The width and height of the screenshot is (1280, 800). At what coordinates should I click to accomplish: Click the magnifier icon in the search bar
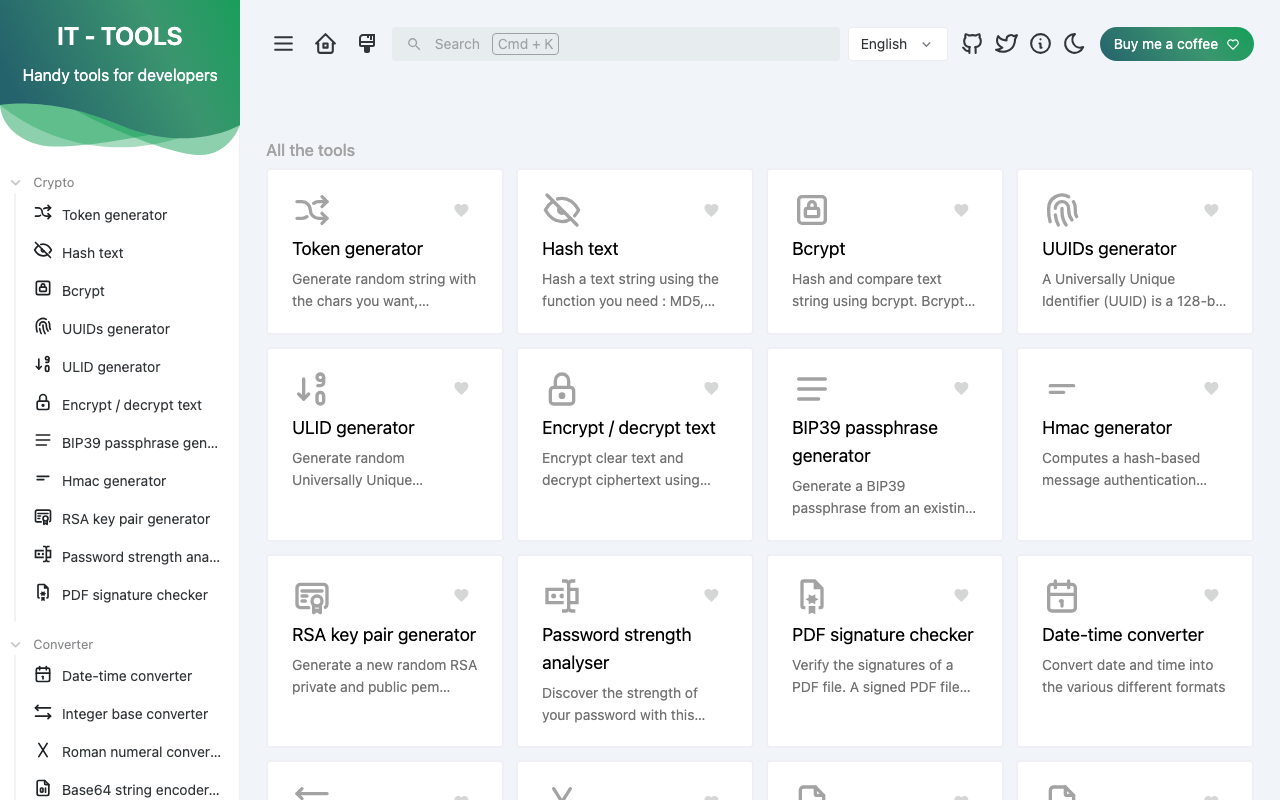point(414,43)
